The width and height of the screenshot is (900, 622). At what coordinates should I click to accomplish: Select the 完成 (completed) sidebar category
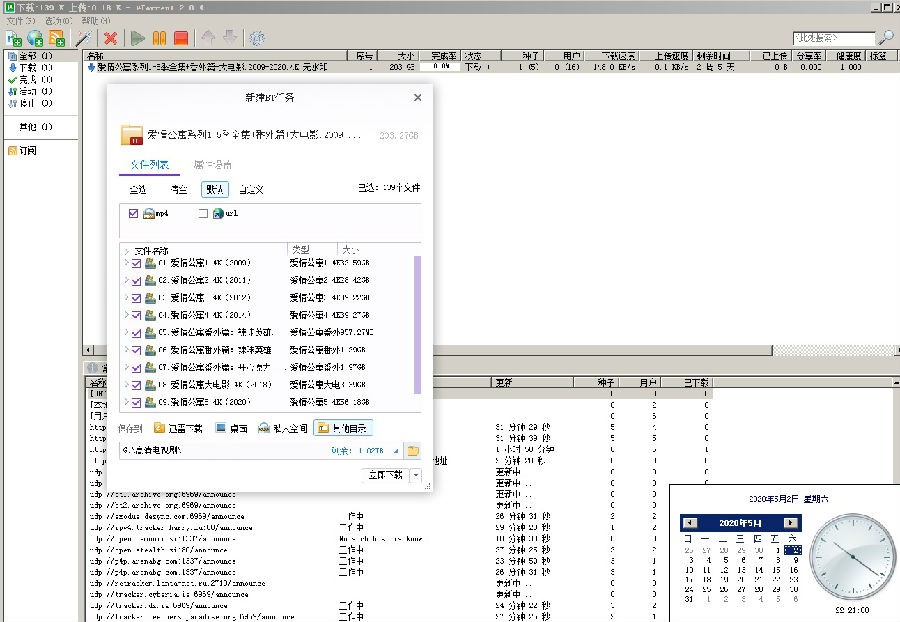30,80
